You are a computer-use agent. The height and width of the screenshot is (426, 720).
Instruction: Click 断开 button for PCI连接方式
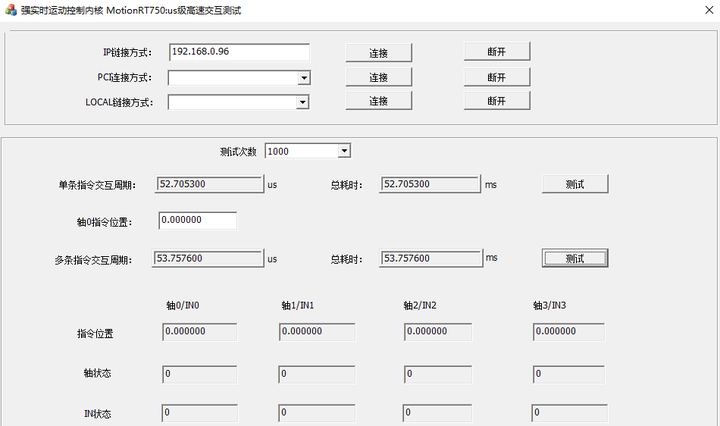pos(497,77)
